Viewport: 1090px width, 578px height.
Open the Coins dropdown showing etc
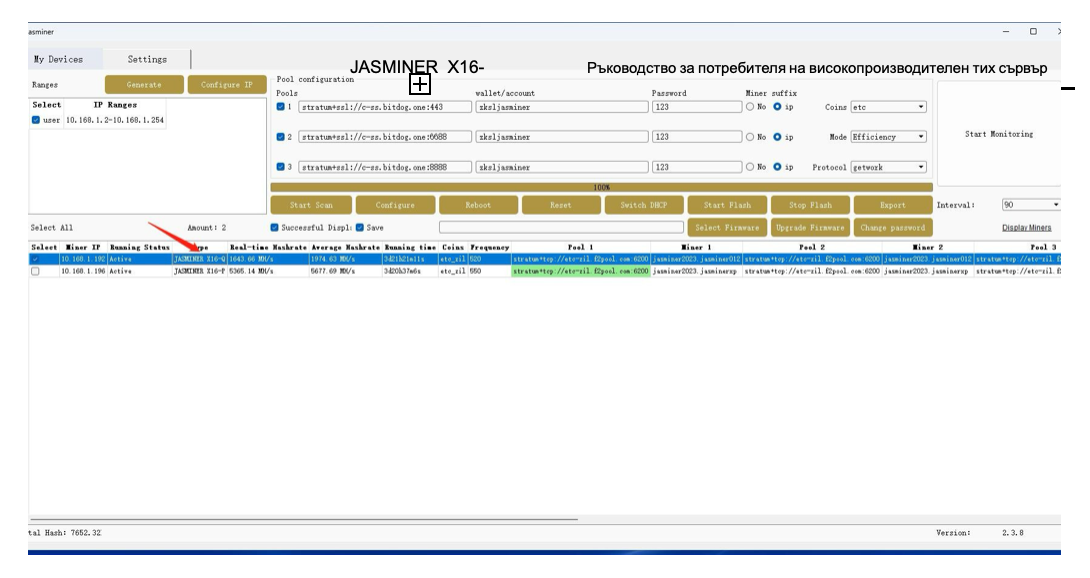pos(888,107)
